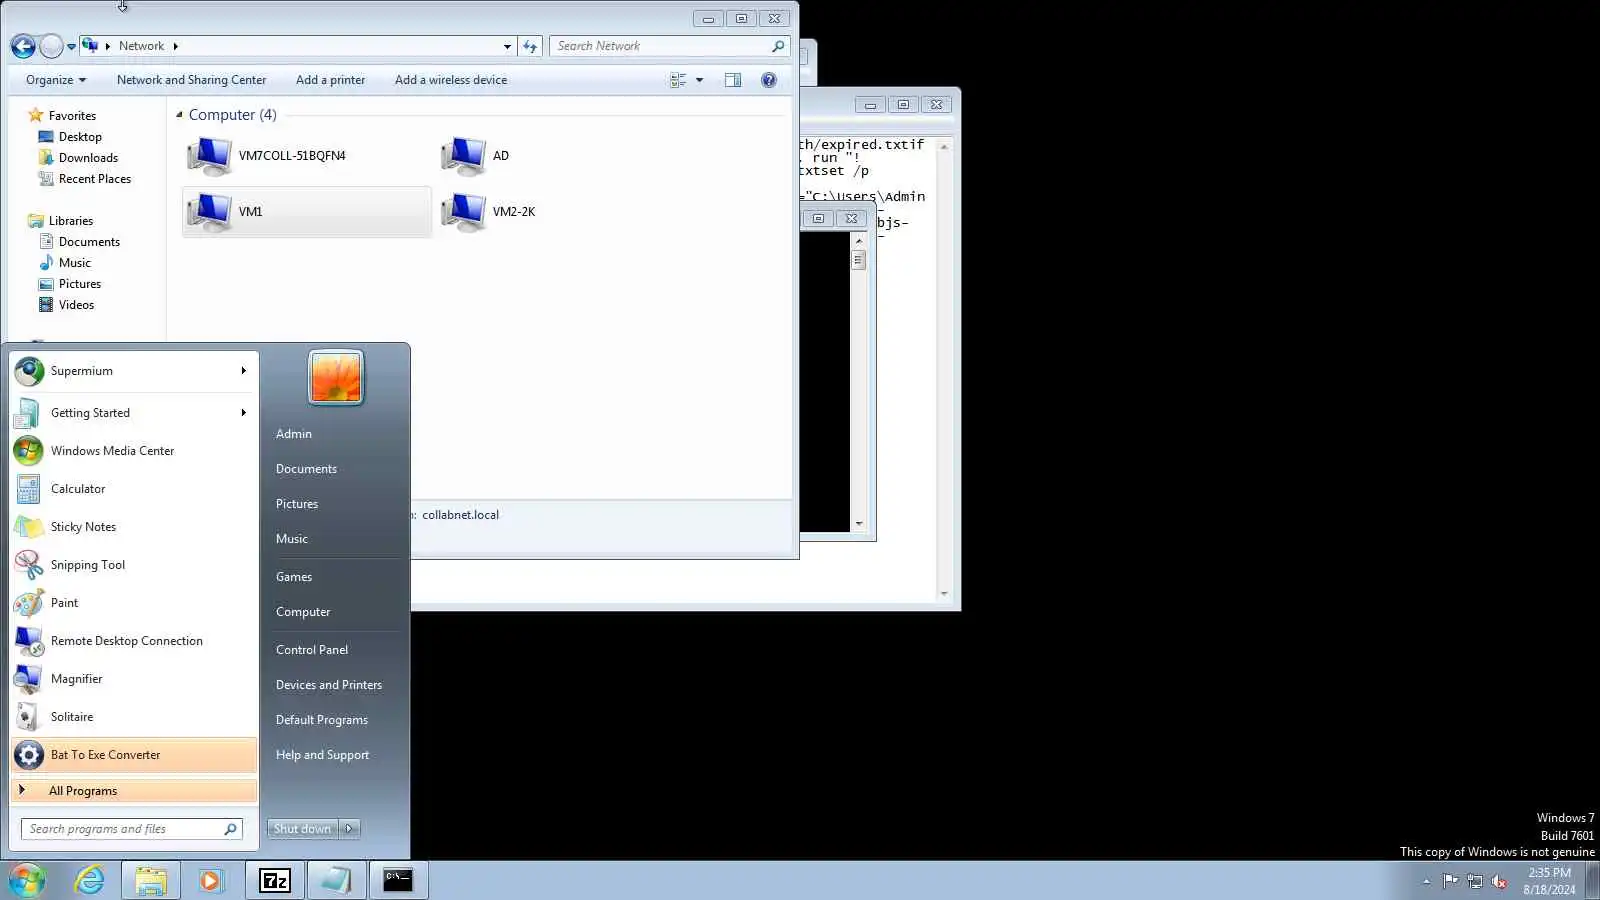Open Getting Started in Start menu

click(133, 413)
